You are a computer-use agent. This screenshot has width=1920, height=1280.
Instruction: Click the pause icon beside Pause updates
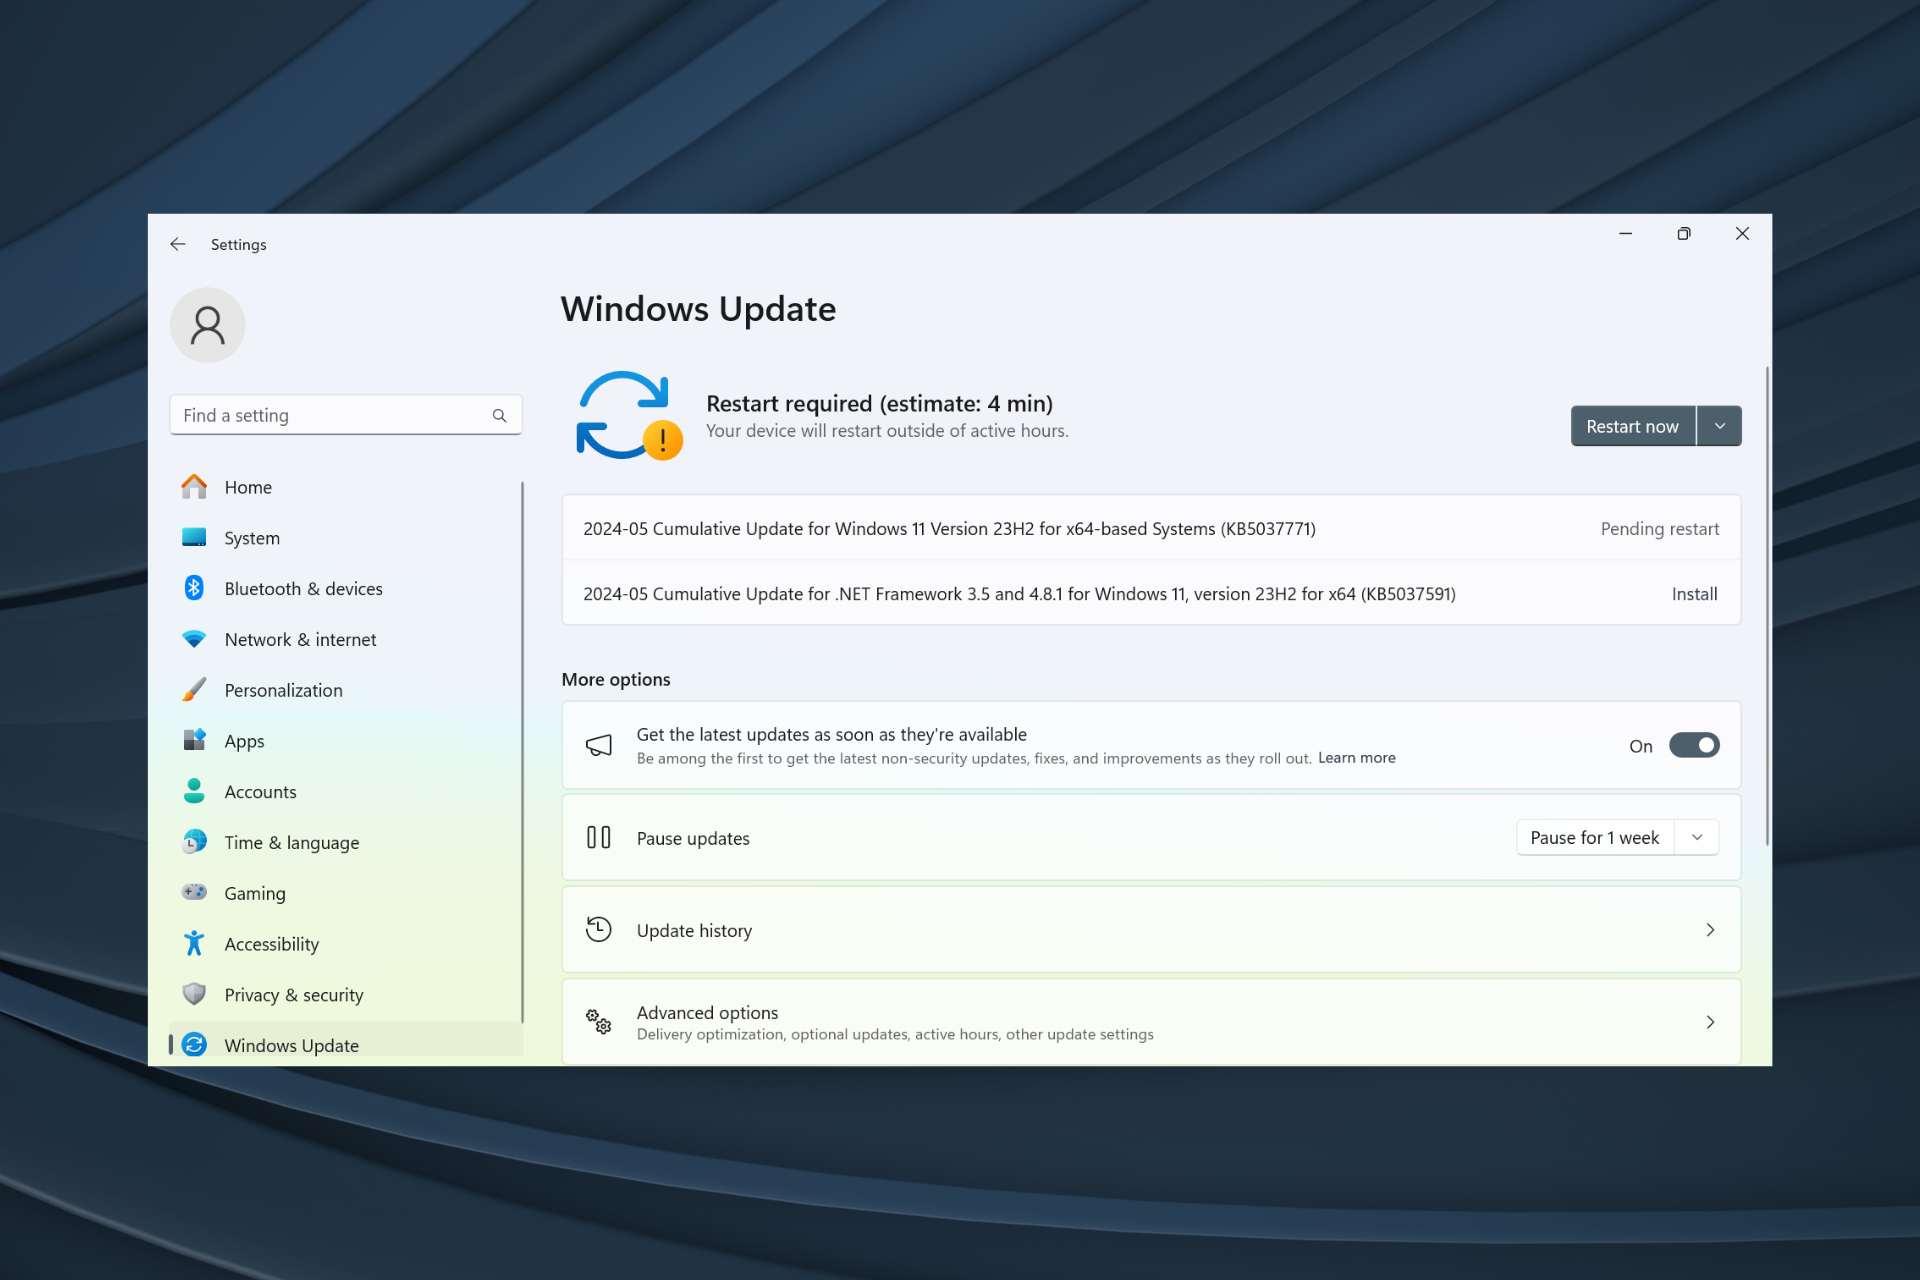599,838
